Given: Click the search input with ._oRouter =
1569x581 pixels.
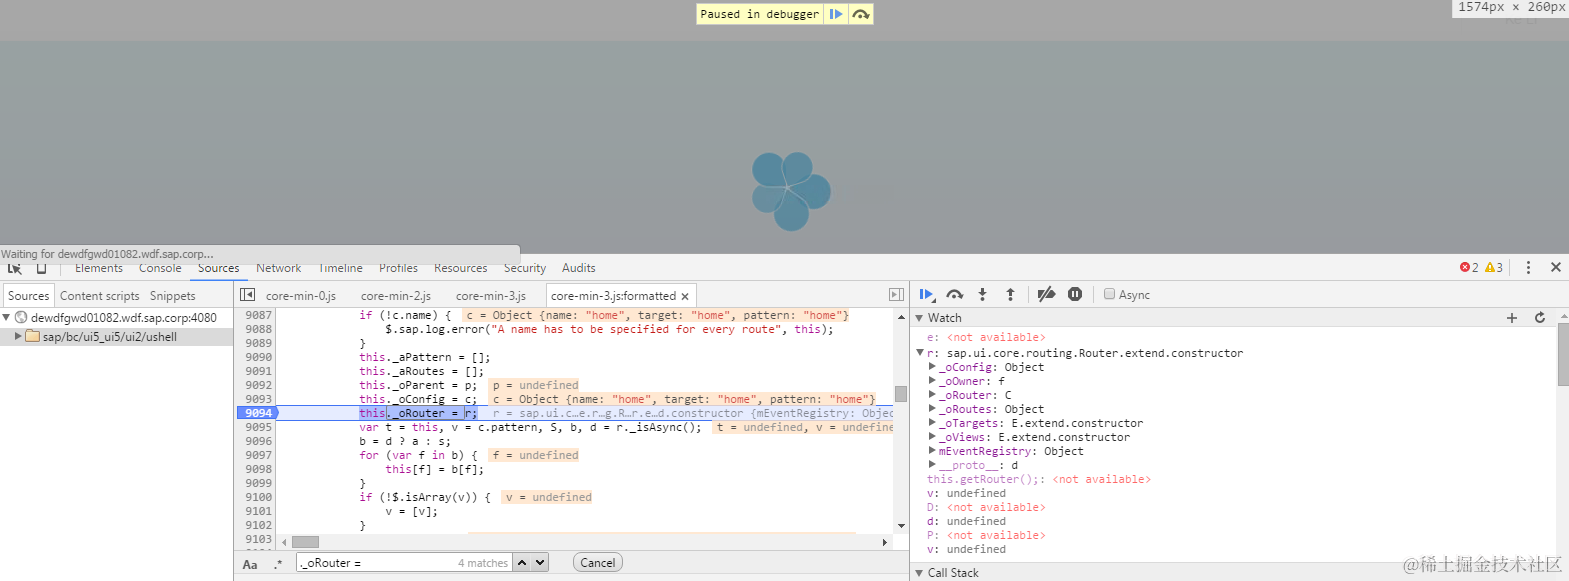Looking at the screenshot, I should 403,563.
